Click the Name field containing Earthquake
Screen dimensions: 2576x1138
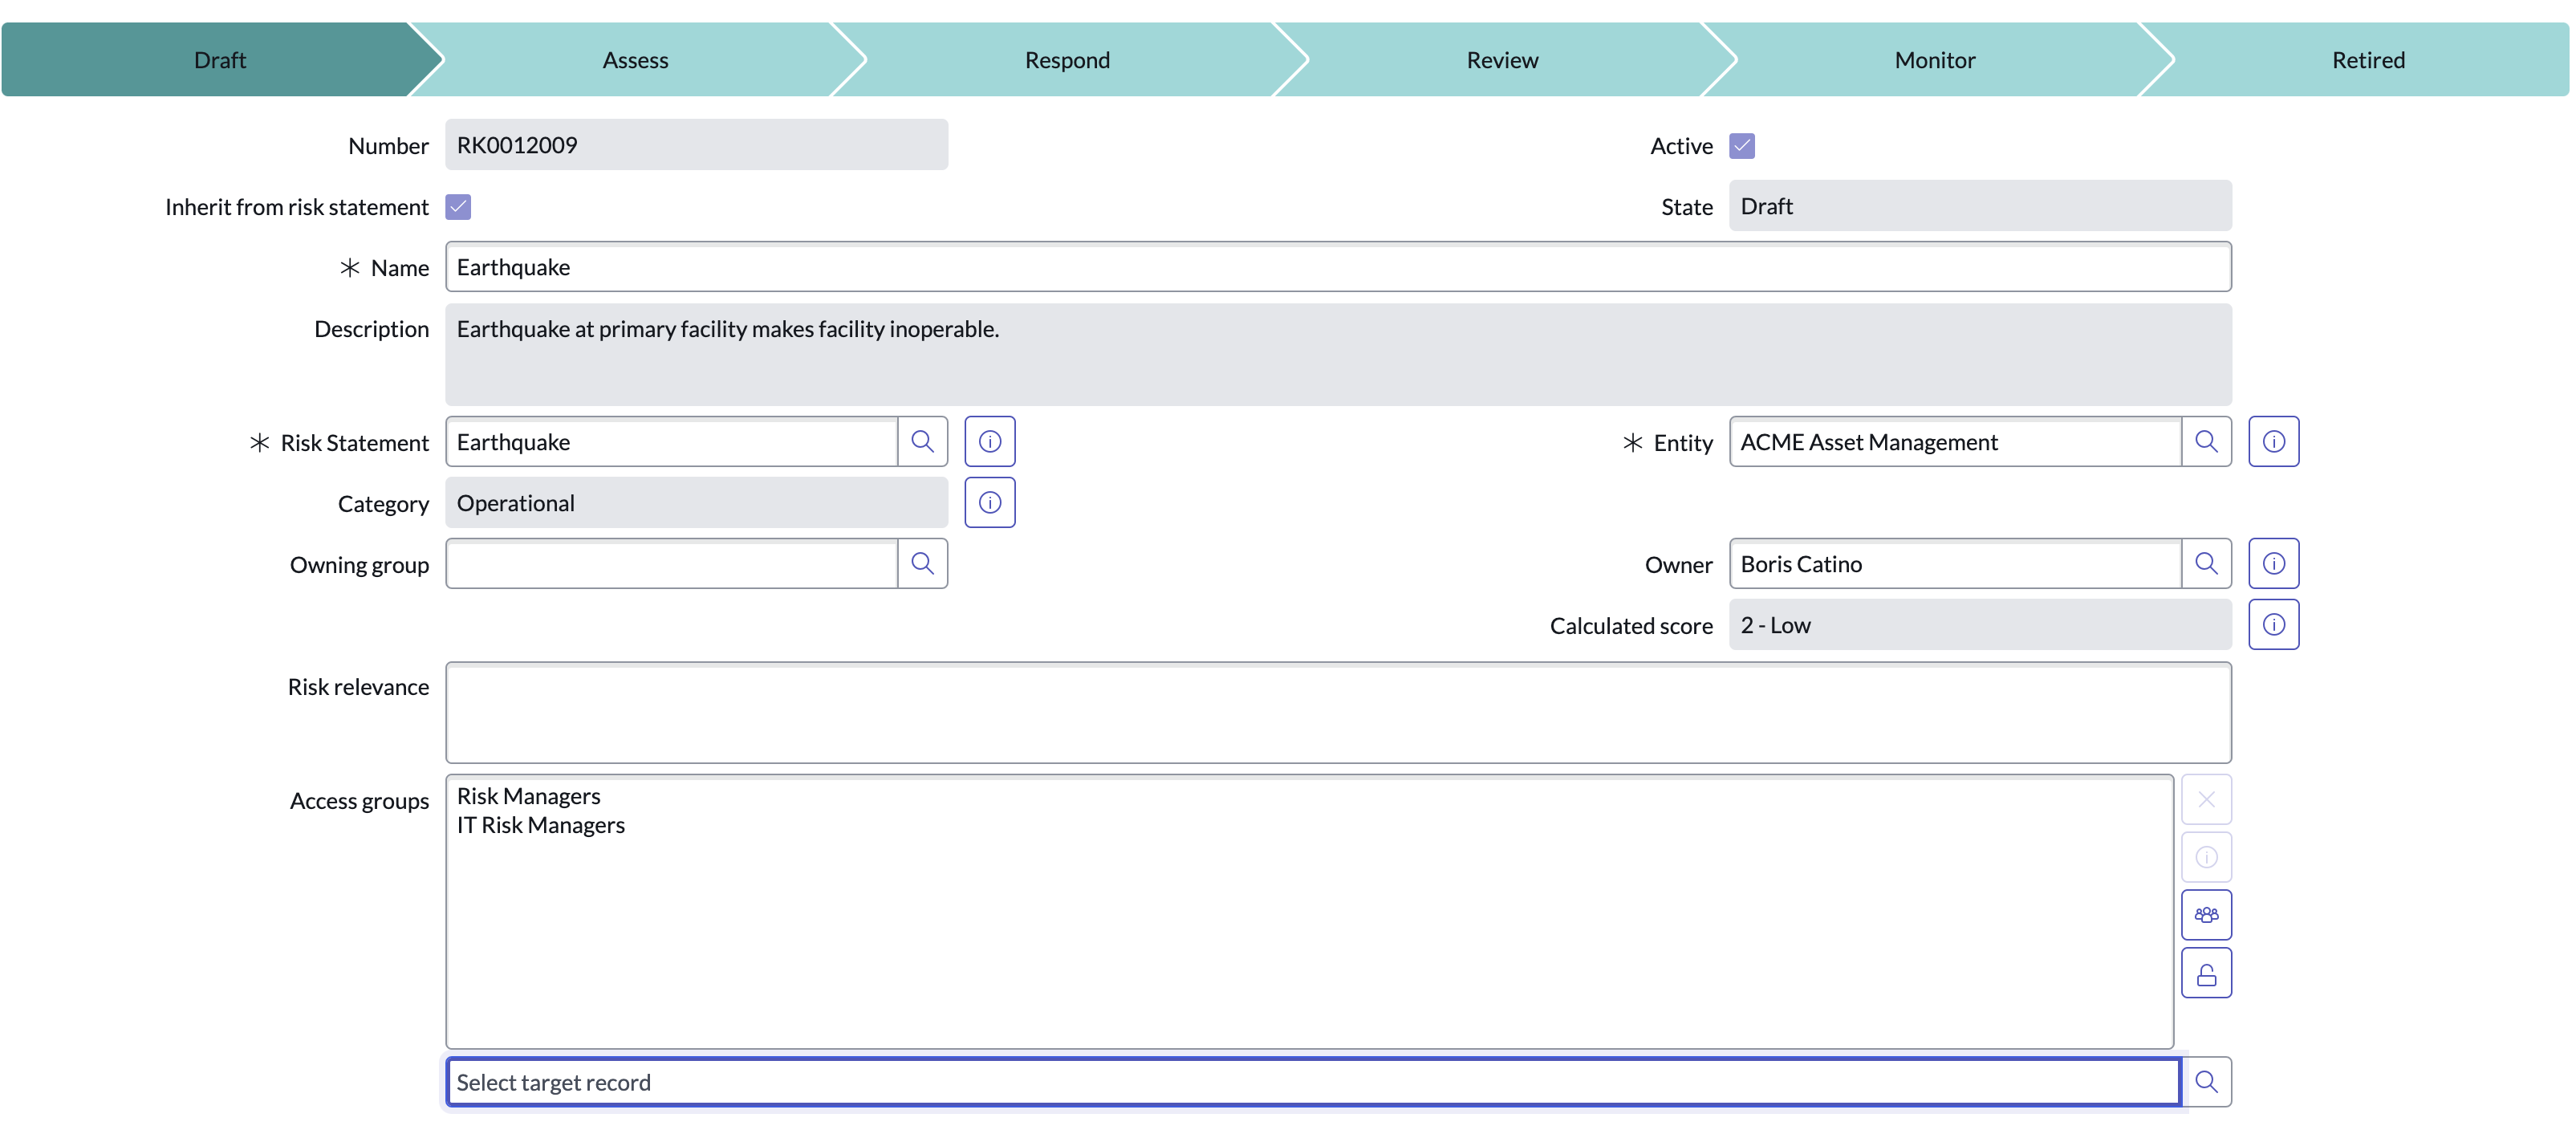tap(1338, 267)
